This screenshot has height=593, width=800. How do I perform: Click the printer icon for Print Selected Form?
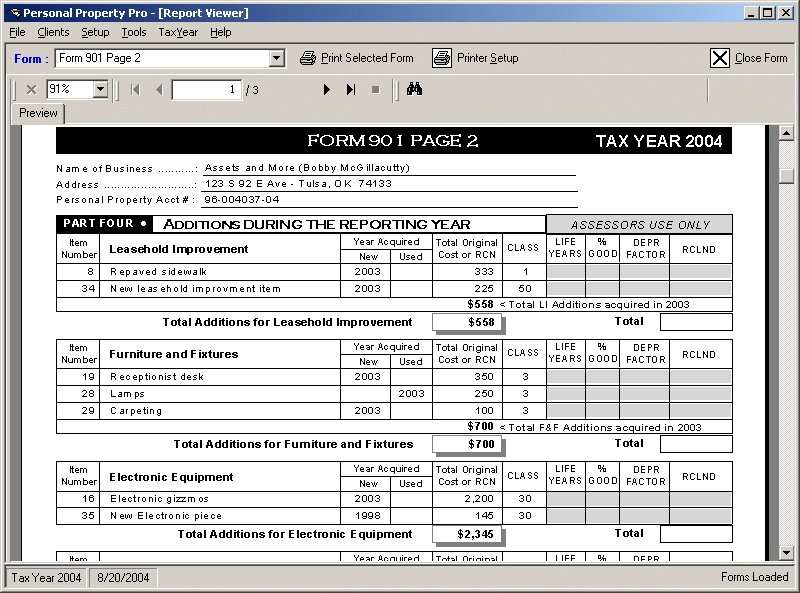[x=308, y=58]
